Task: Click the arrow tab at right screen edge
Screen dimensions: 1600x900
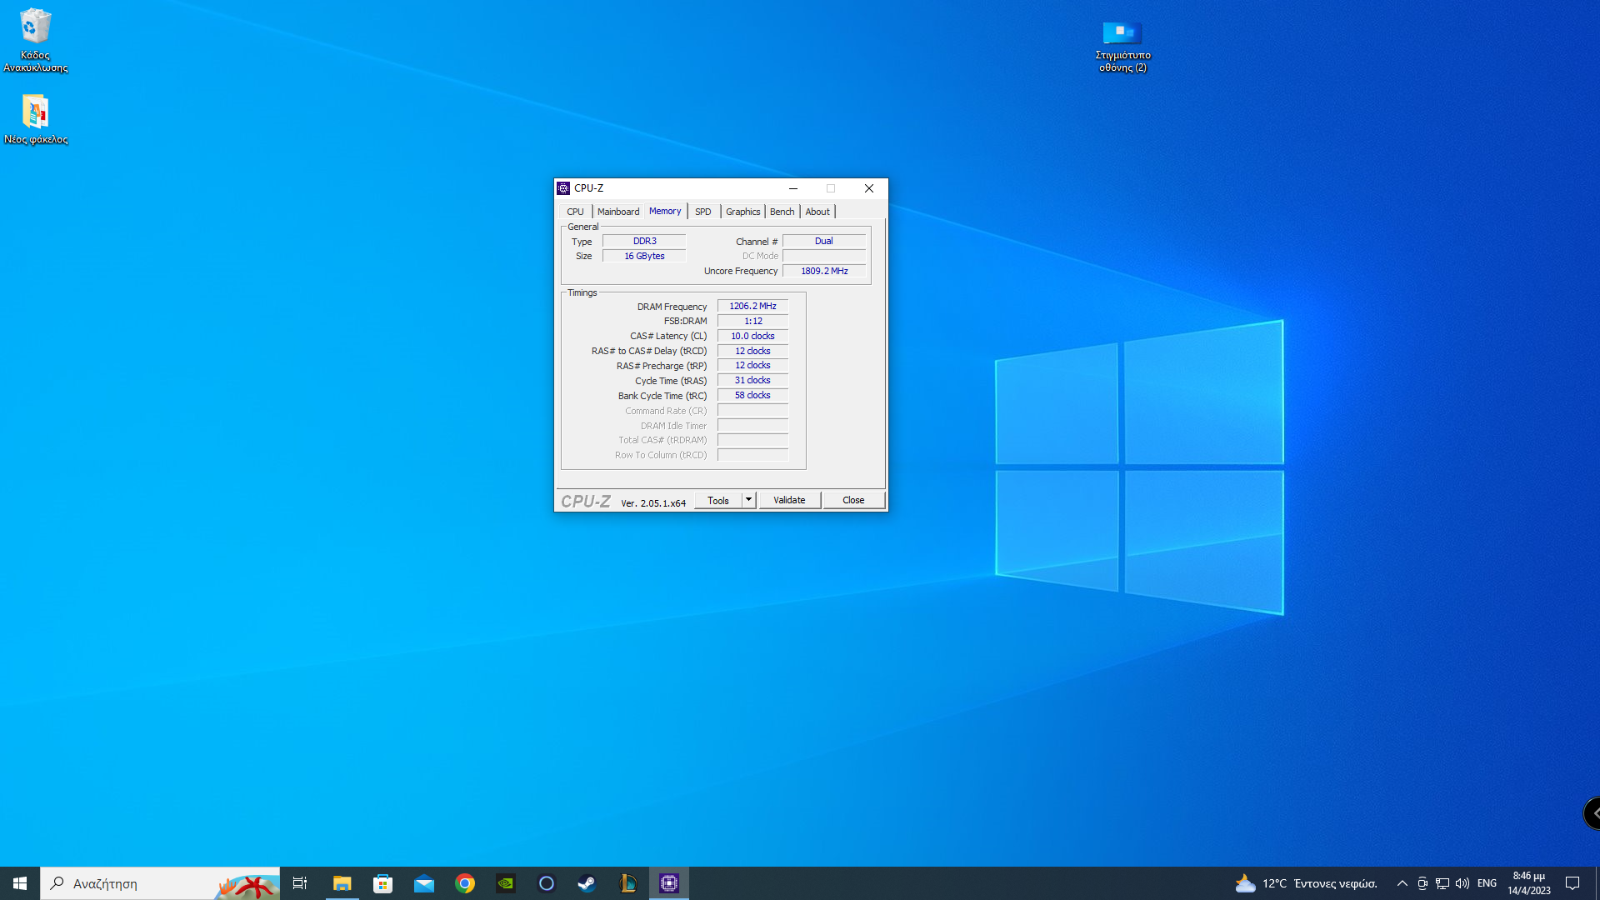Action: (1592, 814)
